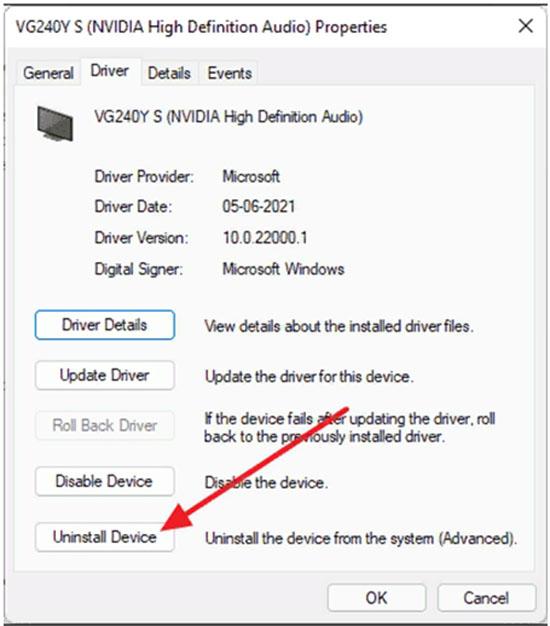Click the Driver Provider value Microsoft
Viewport: 550px width, 626px height.
click(251, 176)
